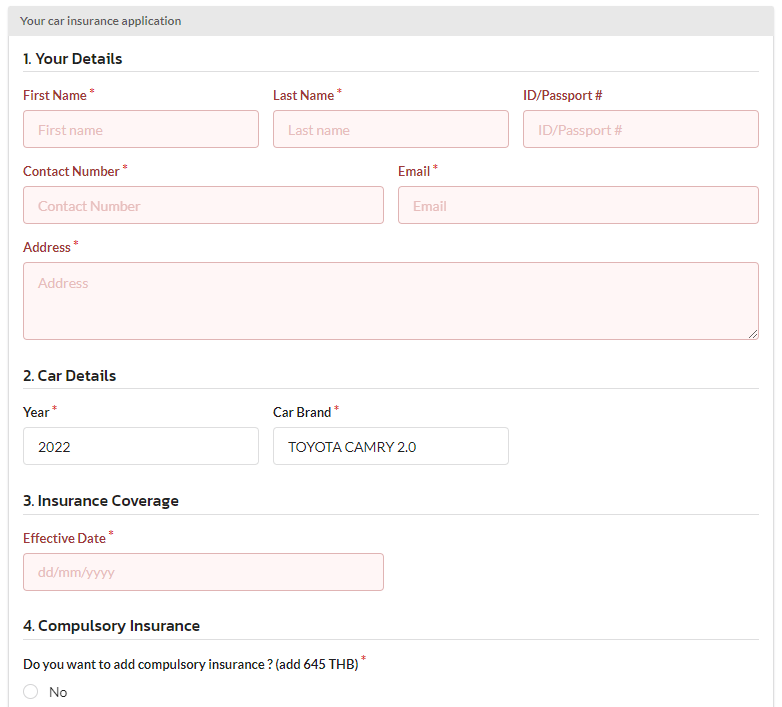Click the 'Email' field label
The image size is (782, 707).
pyautogui.click(x=414, y=171)
